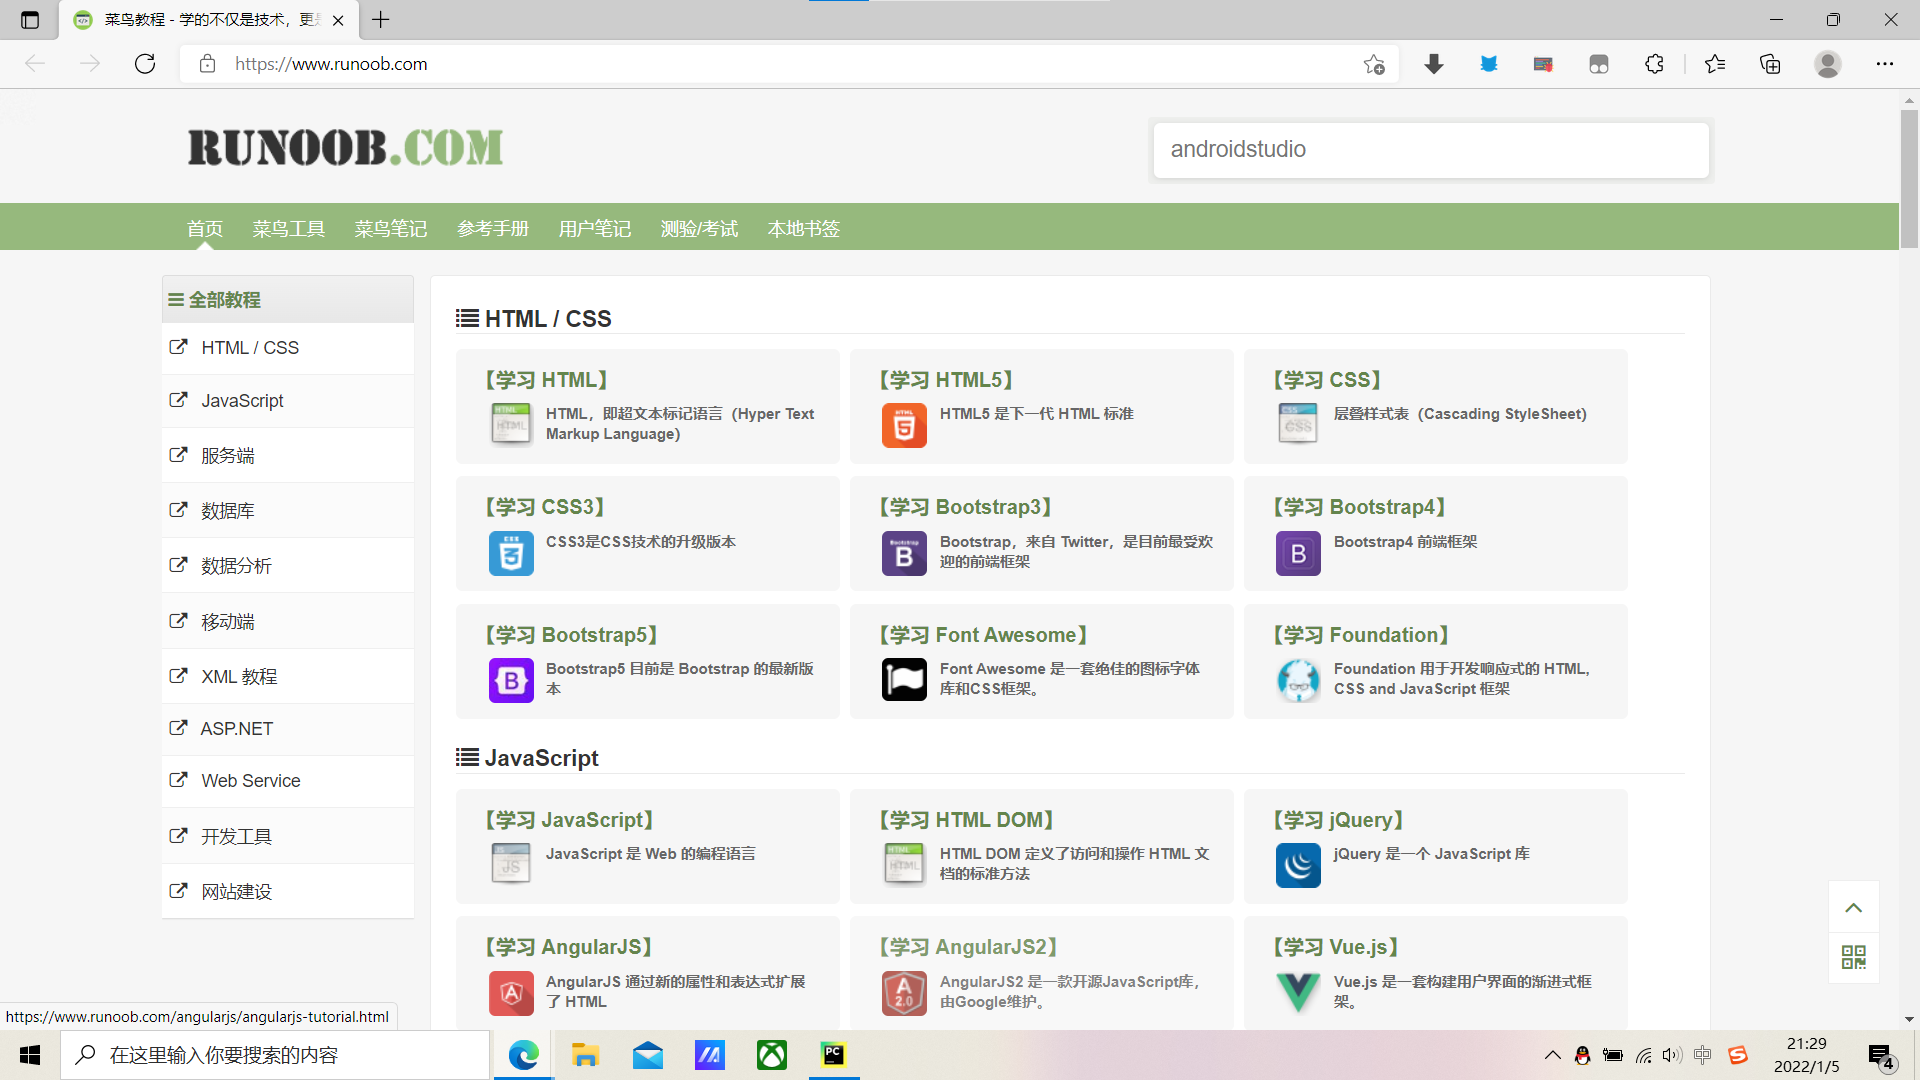This screenshot has width=1920, height=1080.
Task: Open 本地书签 in the navigation bar
Action: 804,229
